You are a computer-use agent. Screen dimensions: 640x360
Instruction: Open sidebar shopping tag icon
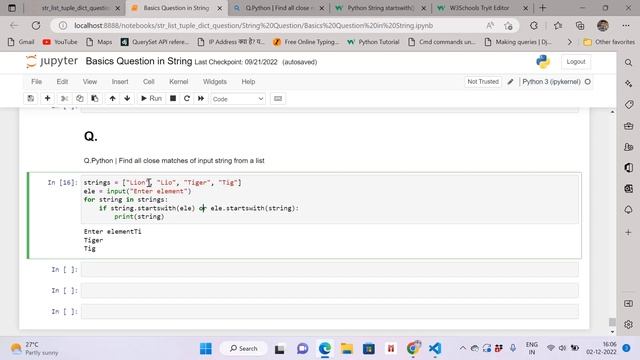(x=629, y=104)
